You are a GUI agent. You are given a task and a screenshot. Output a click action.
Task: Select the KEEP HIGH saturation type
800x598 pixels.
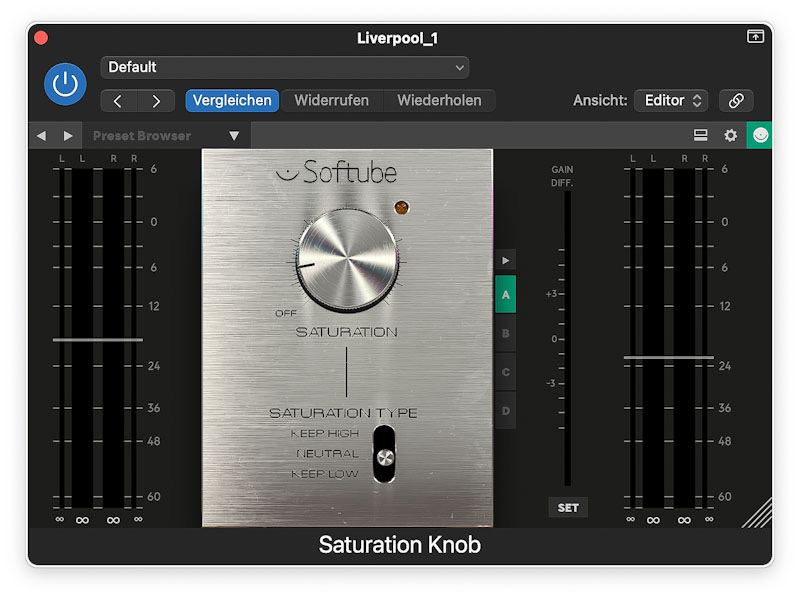[x=325, y=434]
